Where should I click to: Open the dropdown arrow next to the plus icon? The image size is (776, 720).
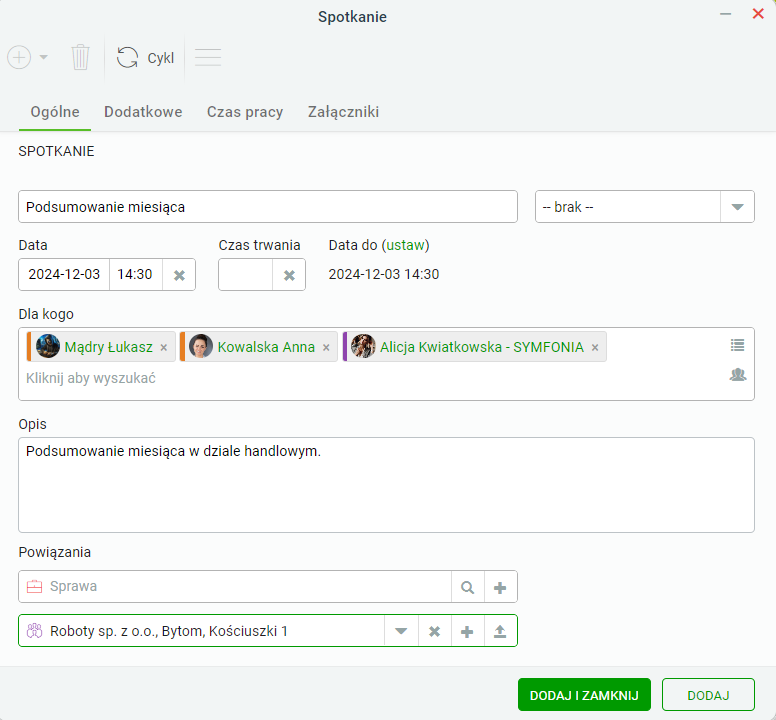point(44,57)
